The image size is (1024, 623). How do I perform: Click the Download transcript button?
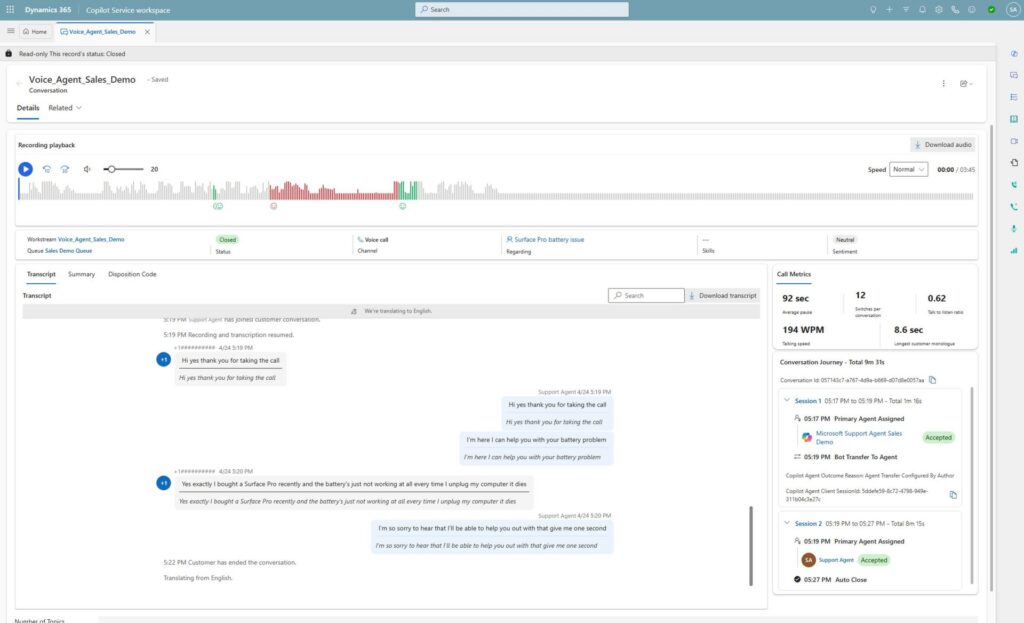click(722, 296)
